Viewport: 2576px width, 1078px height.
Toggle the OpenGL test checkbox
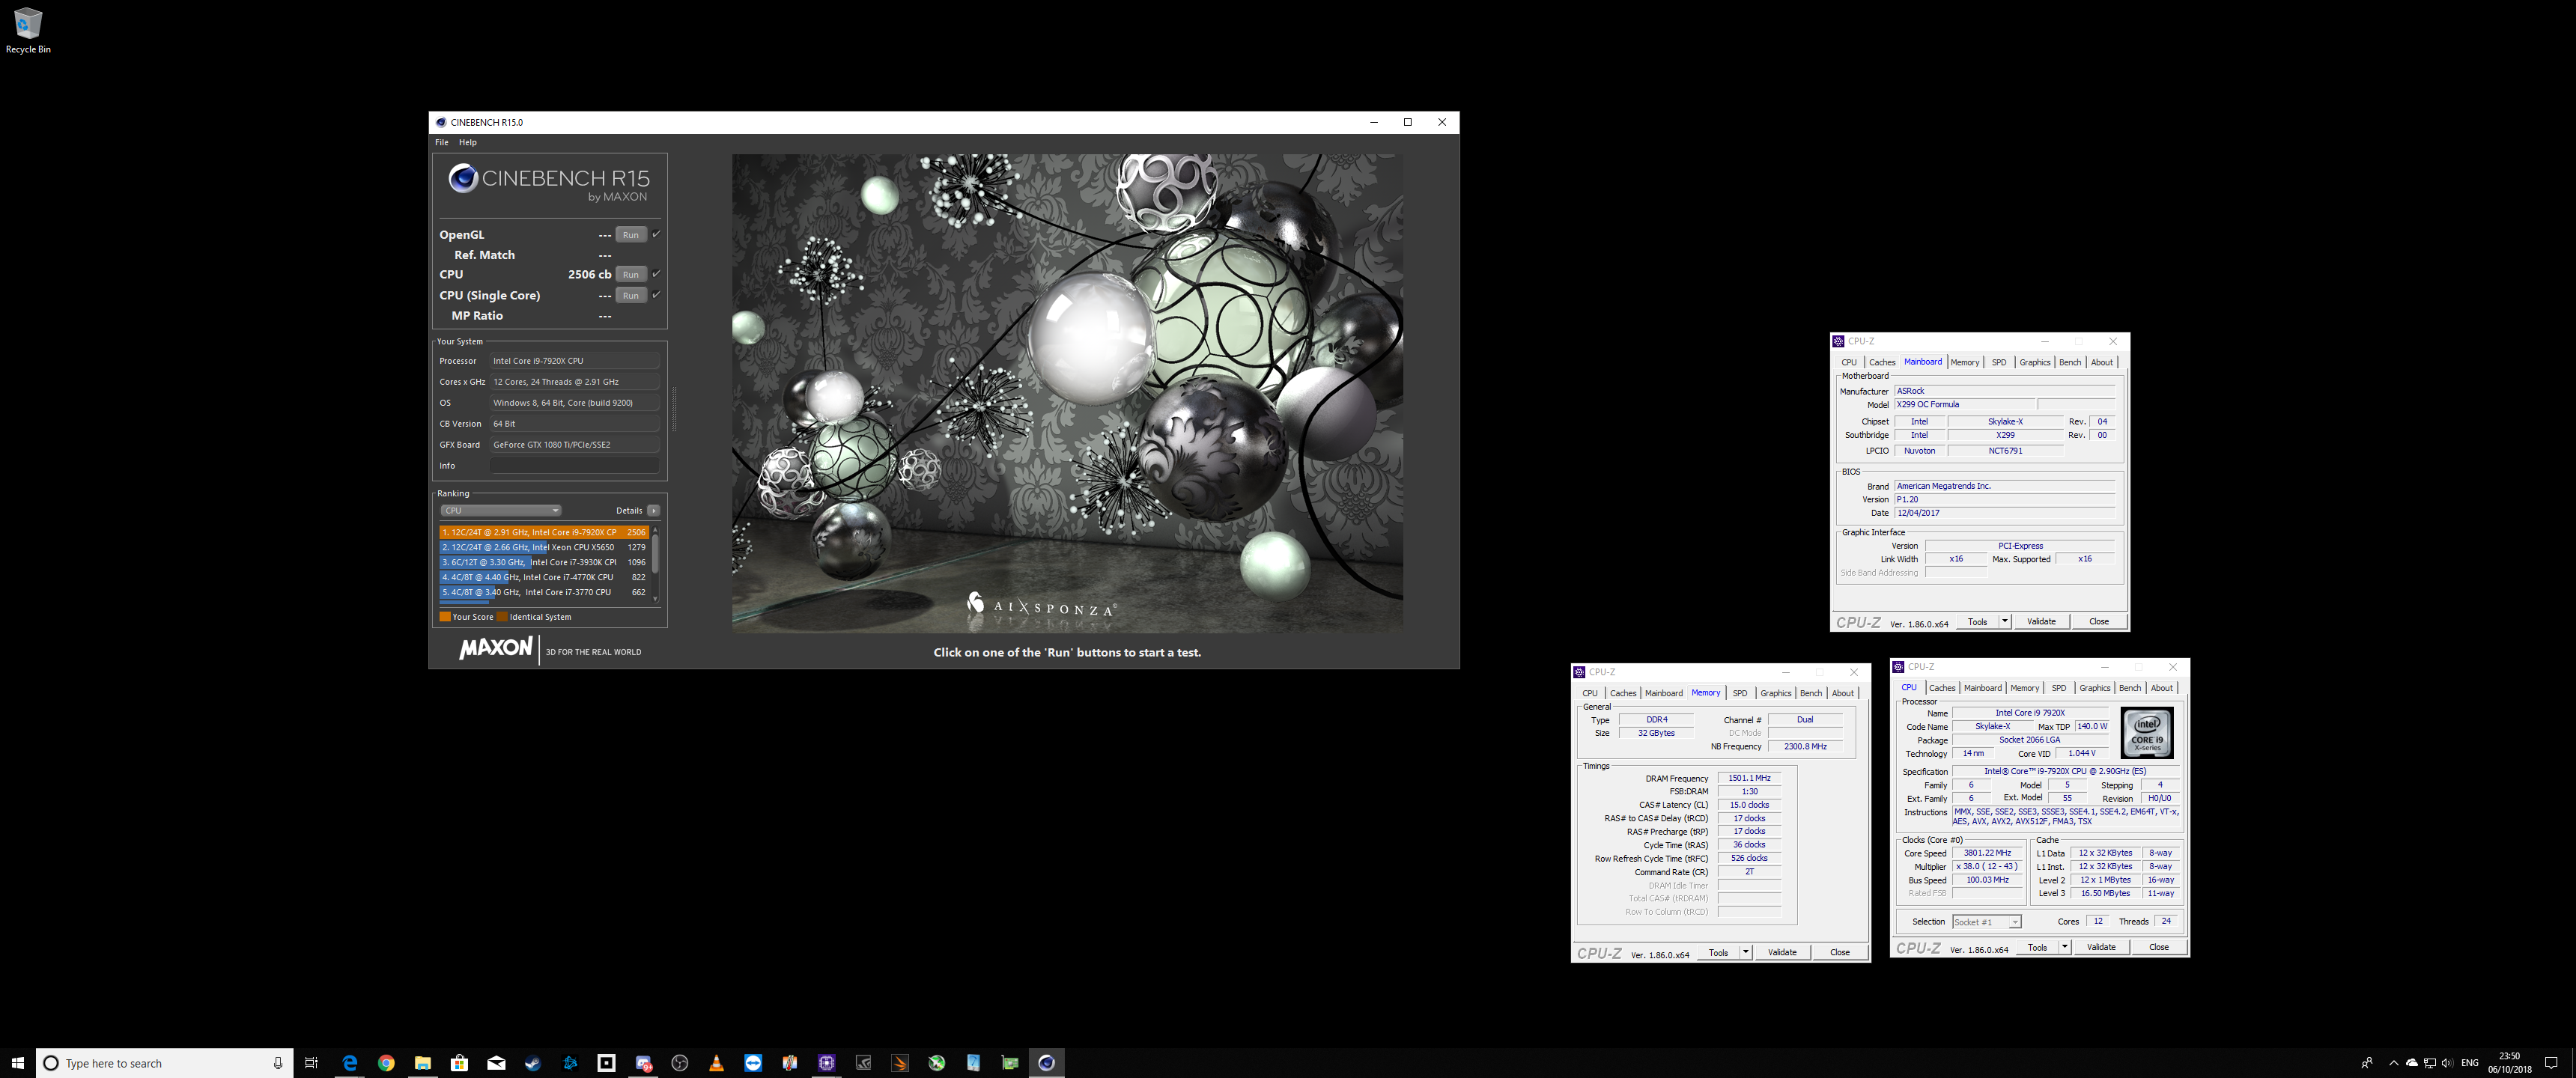point(656,234)
